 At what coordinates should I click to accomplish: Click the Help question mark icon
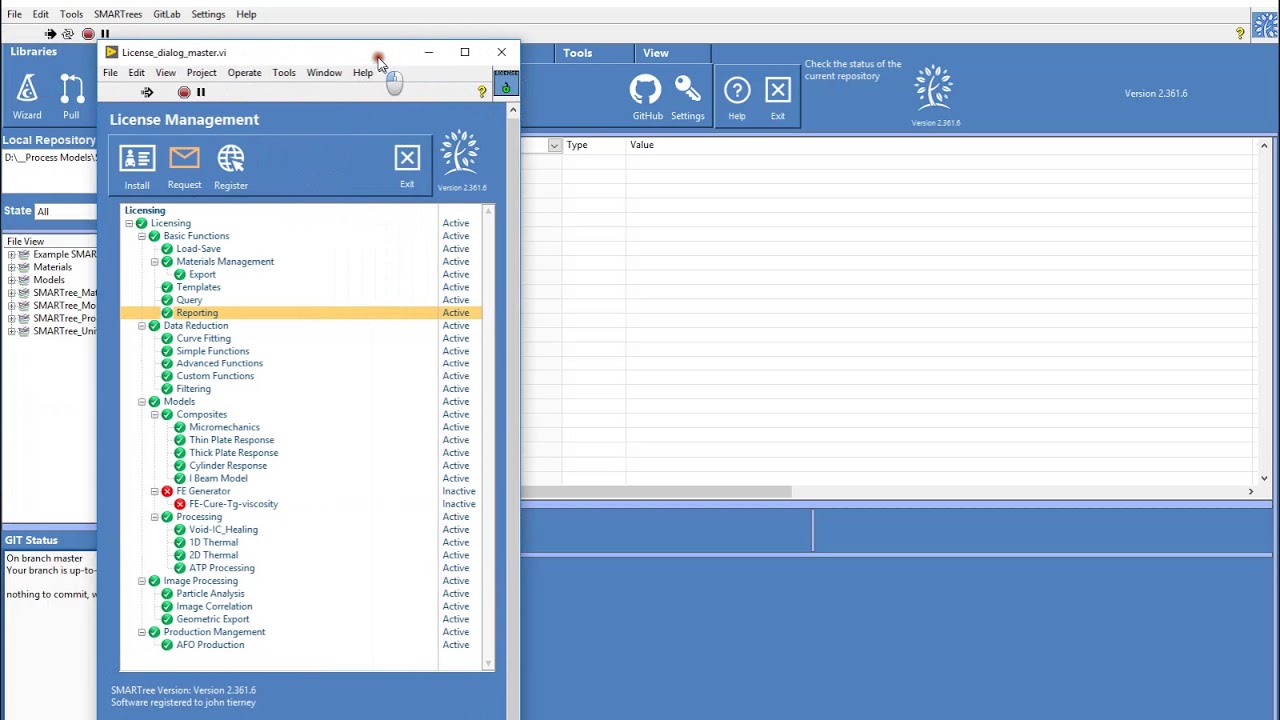click(737, 90)
